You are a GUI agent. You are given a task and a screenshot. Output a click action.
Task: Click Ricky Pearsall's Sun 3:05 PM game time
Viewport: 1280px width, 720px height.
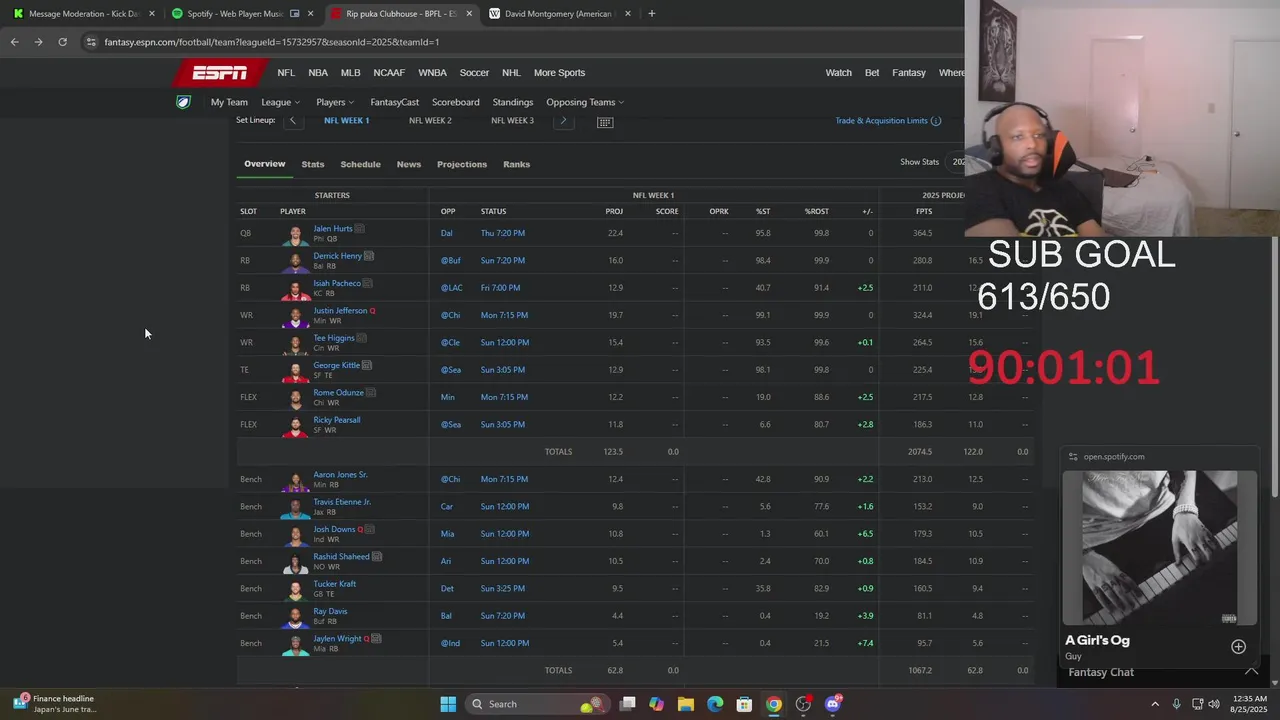(x=503, y=424)
